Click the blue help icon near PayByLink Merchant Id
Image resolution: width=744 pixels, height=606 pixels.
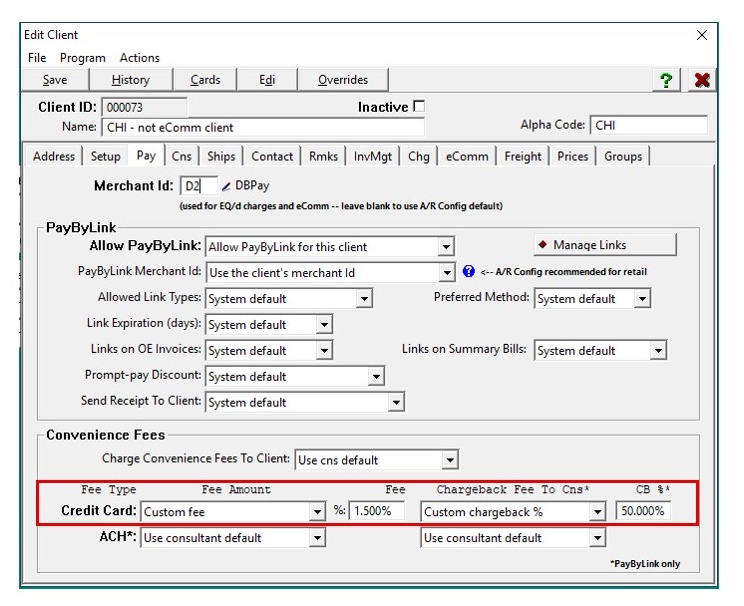coord(468,271)
